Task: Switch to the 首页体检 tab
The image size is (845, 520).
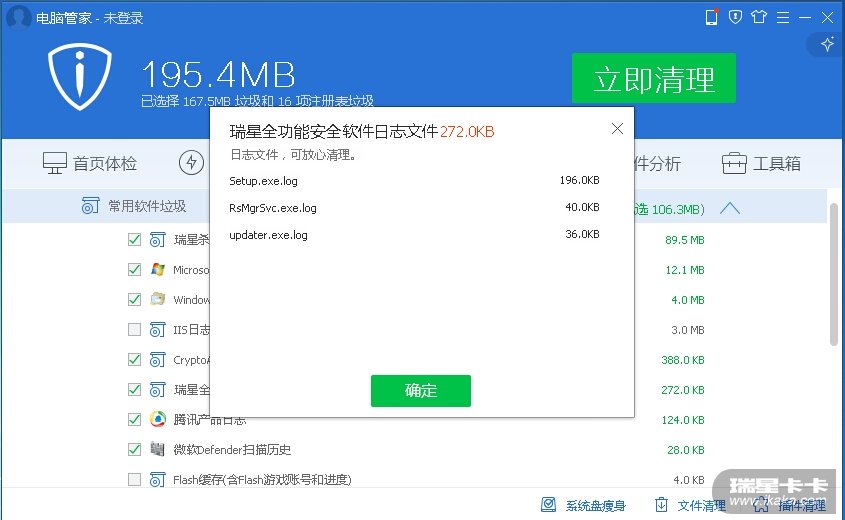Action: (x=90, y=163)
